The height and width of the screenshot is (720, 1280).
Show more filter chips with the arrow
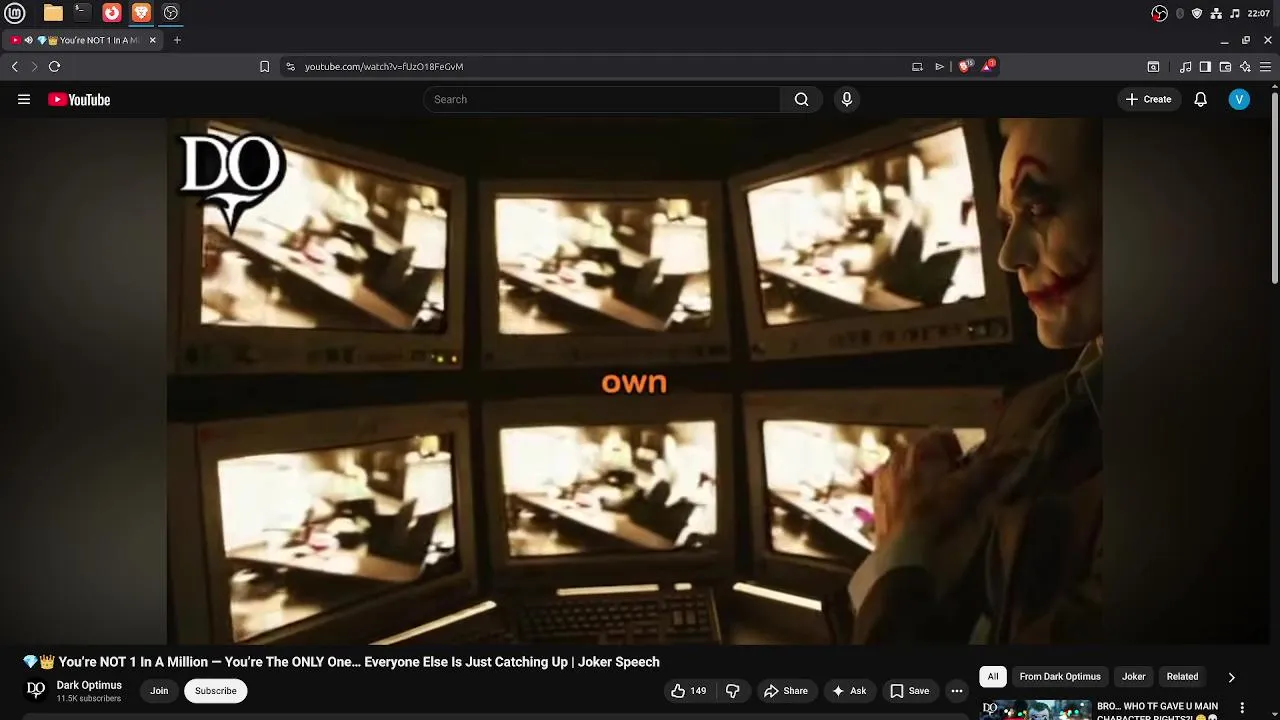click(1231, 677)
